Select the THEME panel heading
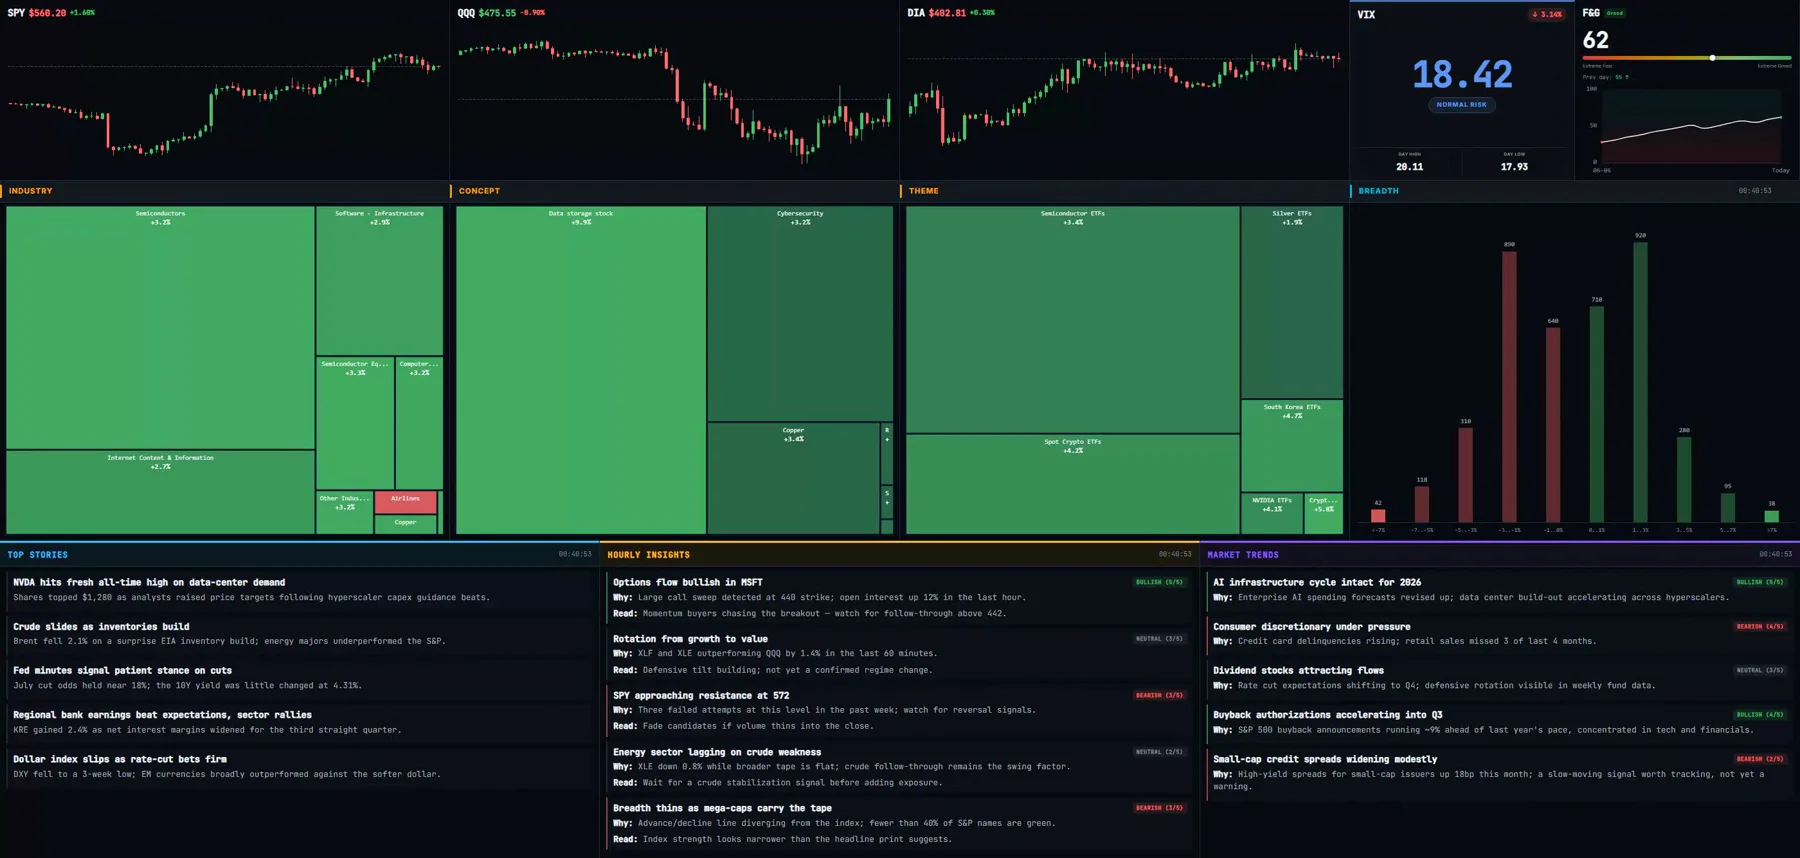 click(923, 190)
